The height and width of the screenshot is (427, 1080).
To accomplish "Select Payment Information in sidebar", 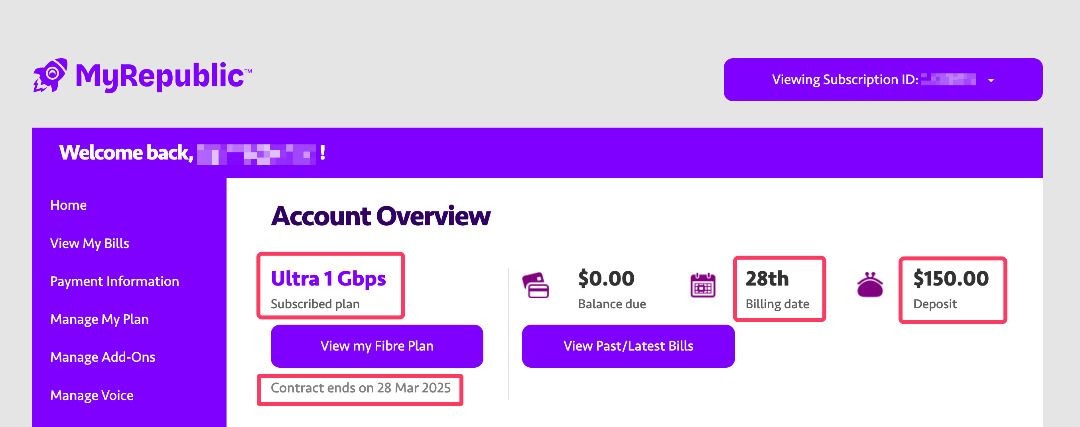I will (x=114, y=281).
